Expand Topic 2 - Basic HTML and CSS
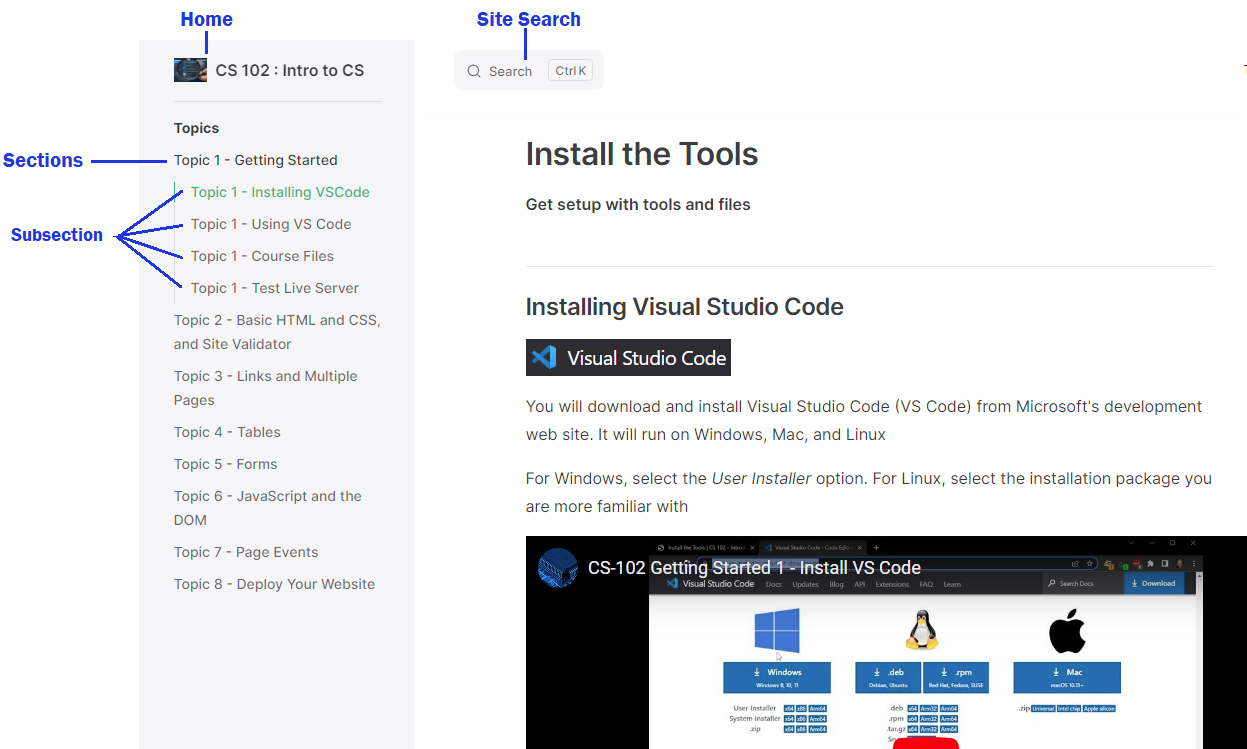 [x=277, y=332]
